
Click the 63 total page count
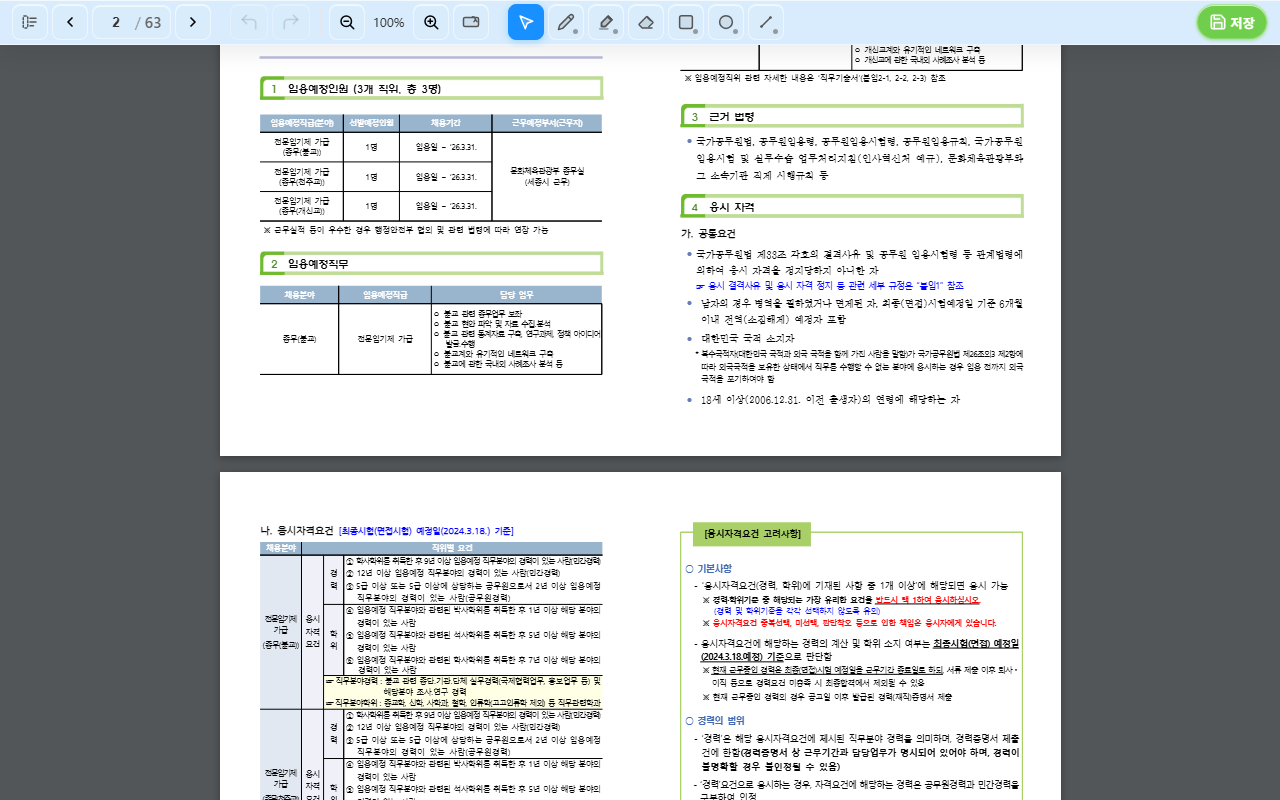click(x=153, y=23)
